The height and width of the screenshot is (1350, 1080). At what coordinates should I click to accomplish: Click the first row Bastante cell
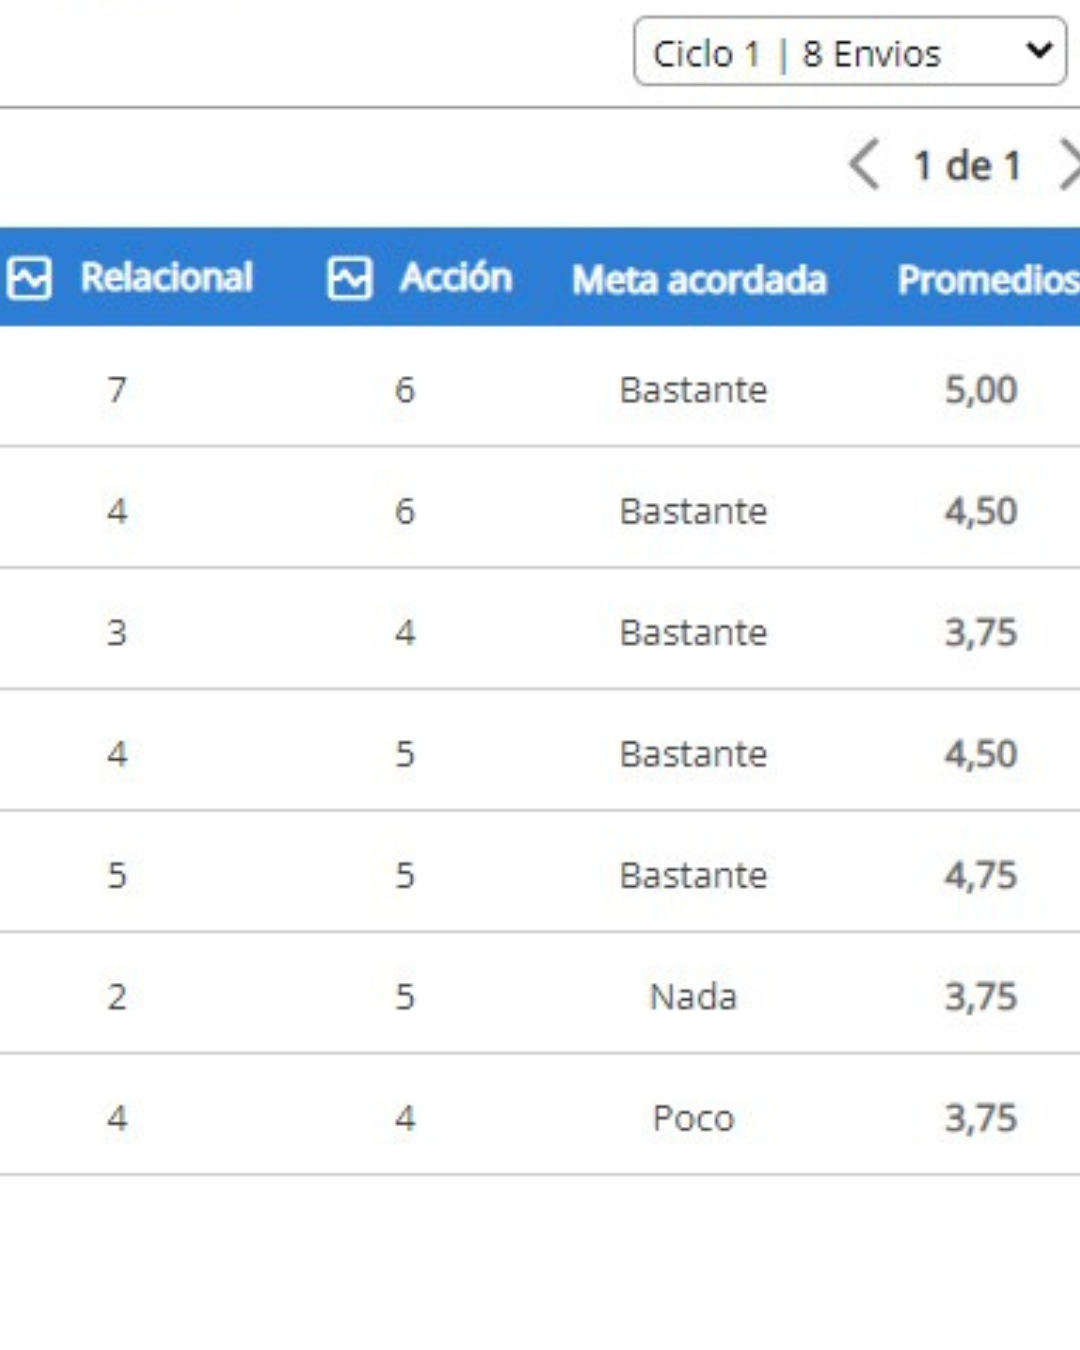[x=693, y=389]
